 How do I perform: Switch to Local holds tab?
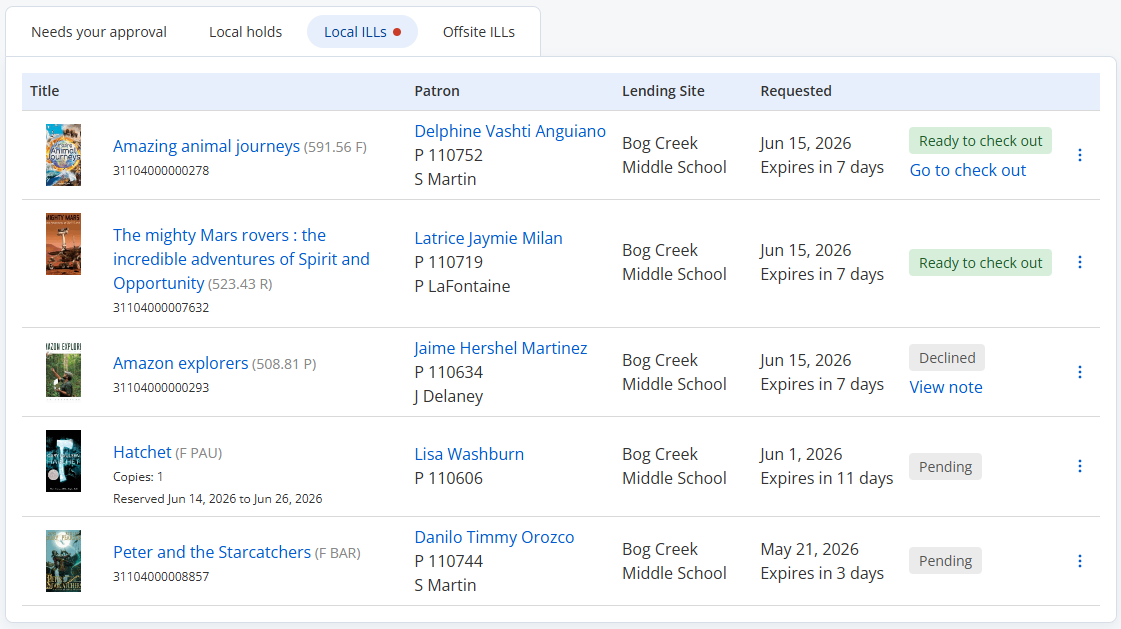click(245, 32)
